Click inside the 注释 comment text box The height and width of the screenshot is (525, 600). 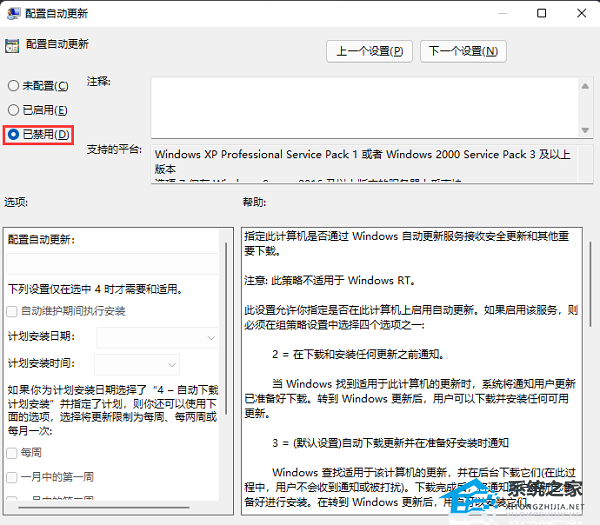point(364,105)
